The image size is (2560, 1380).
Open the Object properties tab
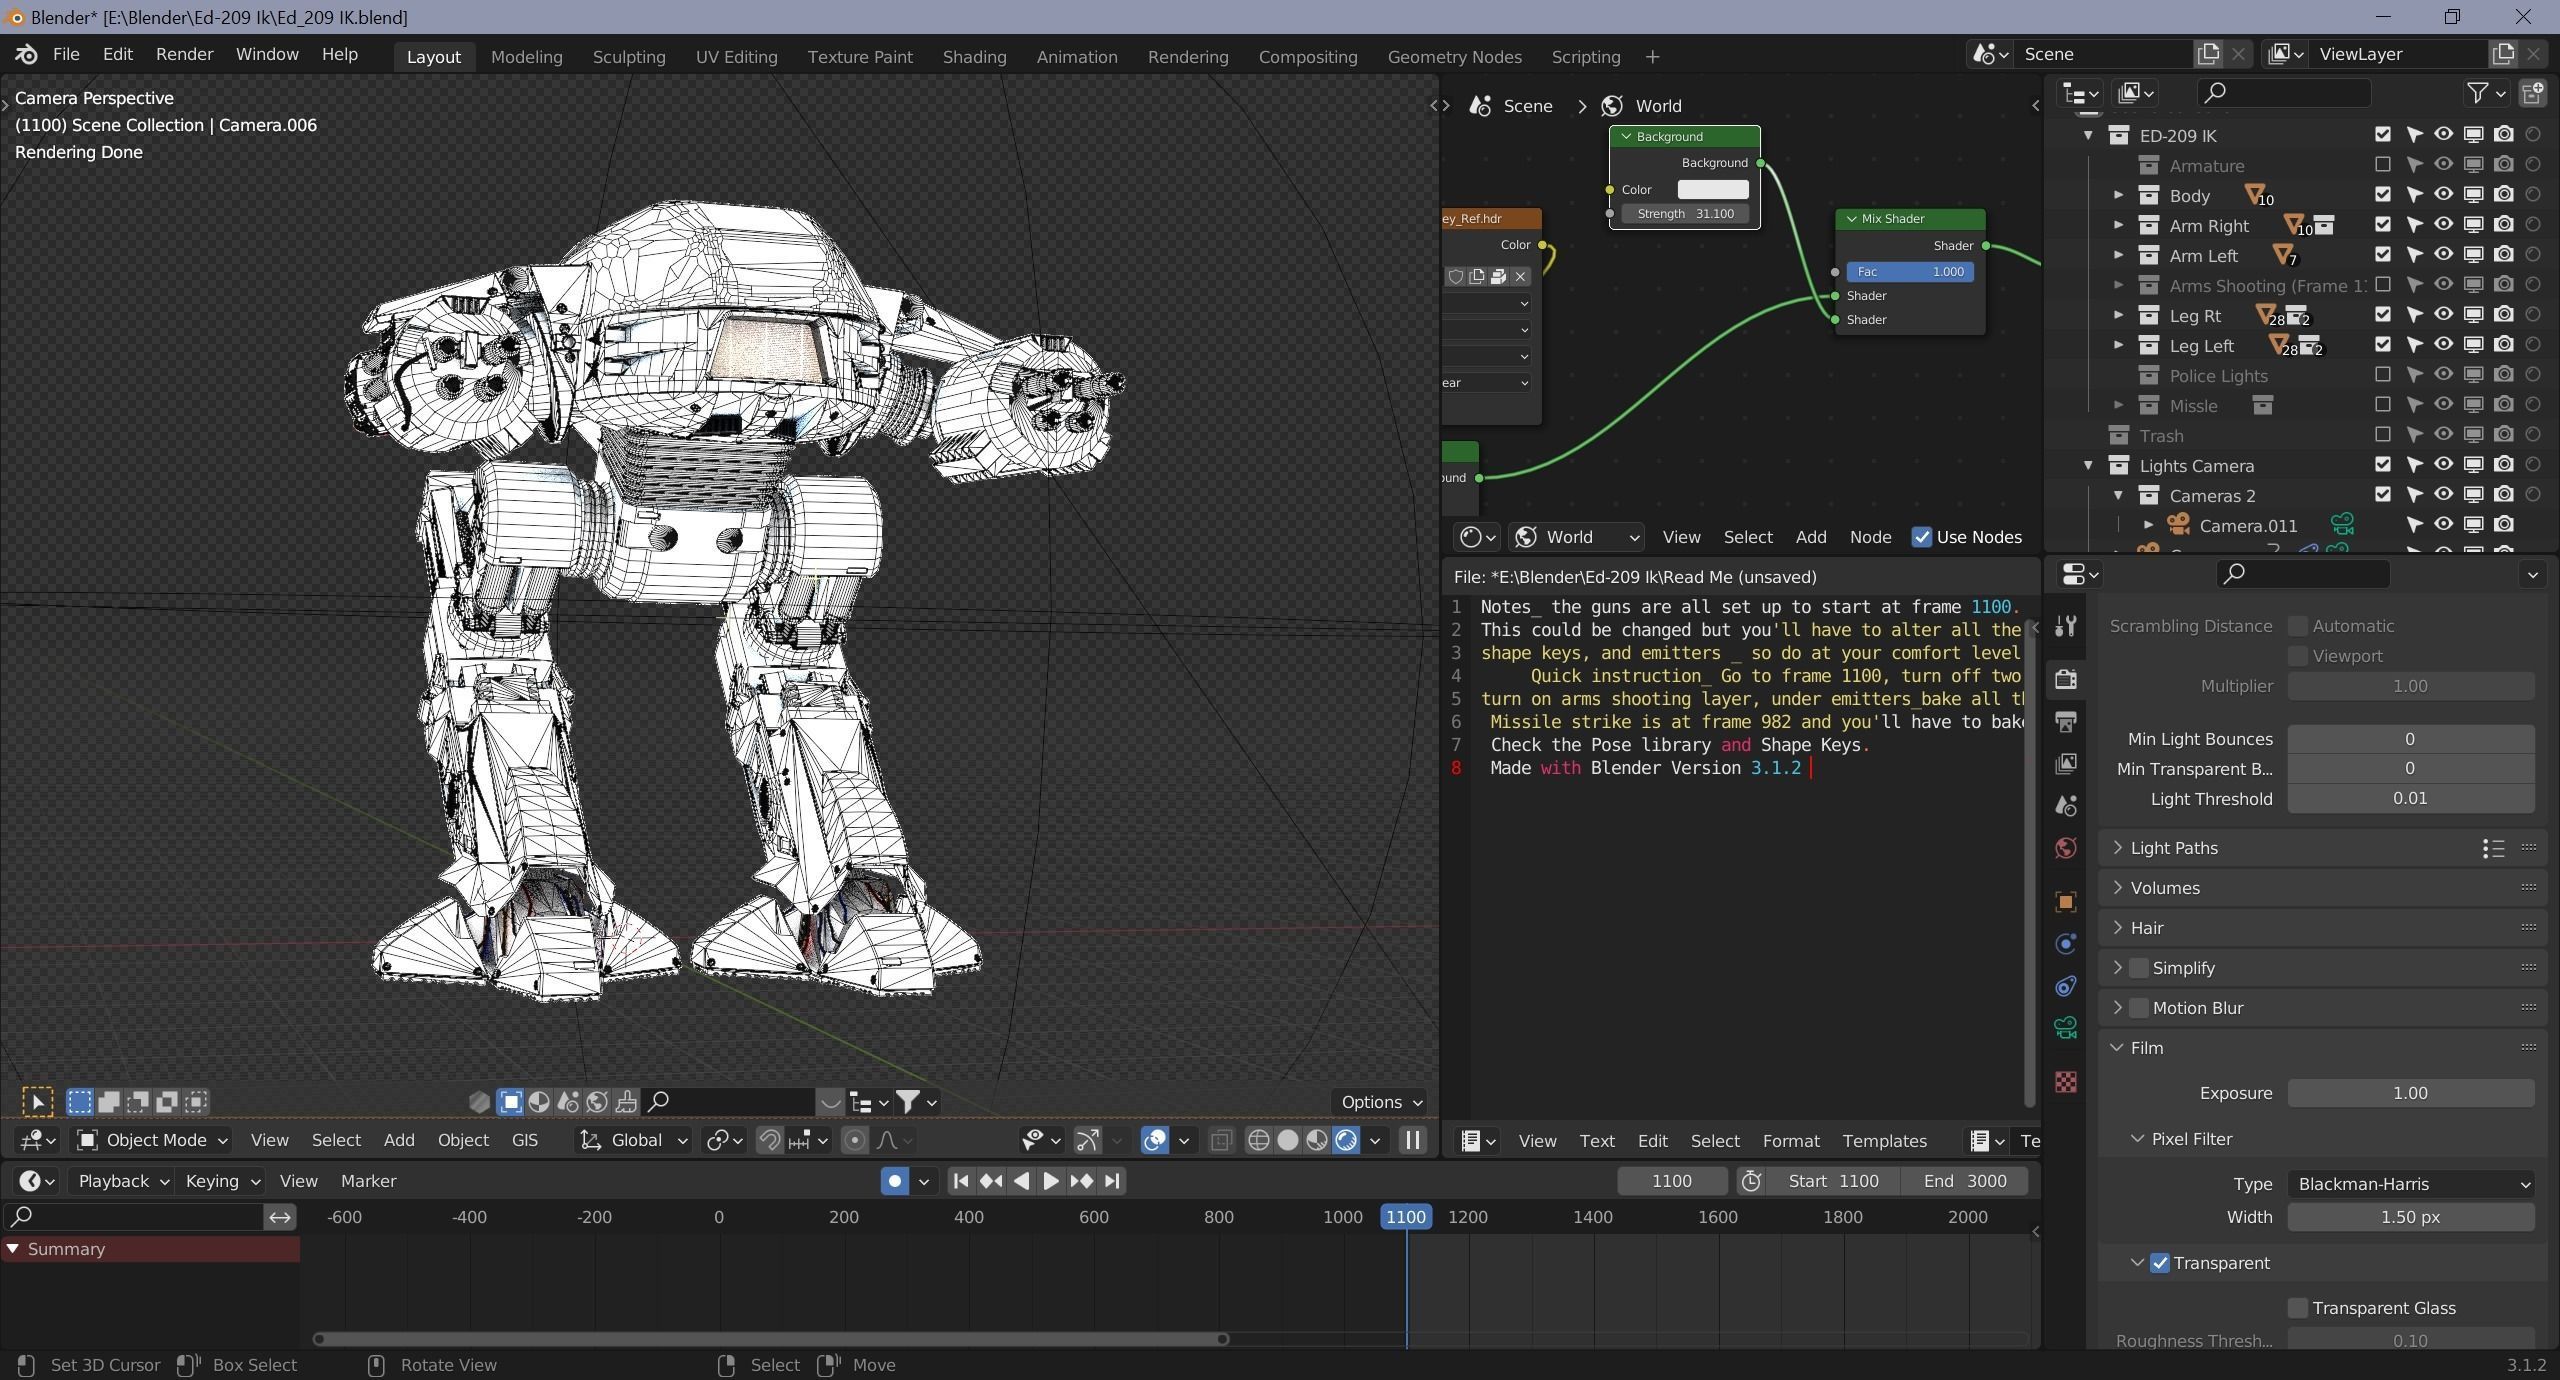pyautogui.click(x=2066, y=902)
